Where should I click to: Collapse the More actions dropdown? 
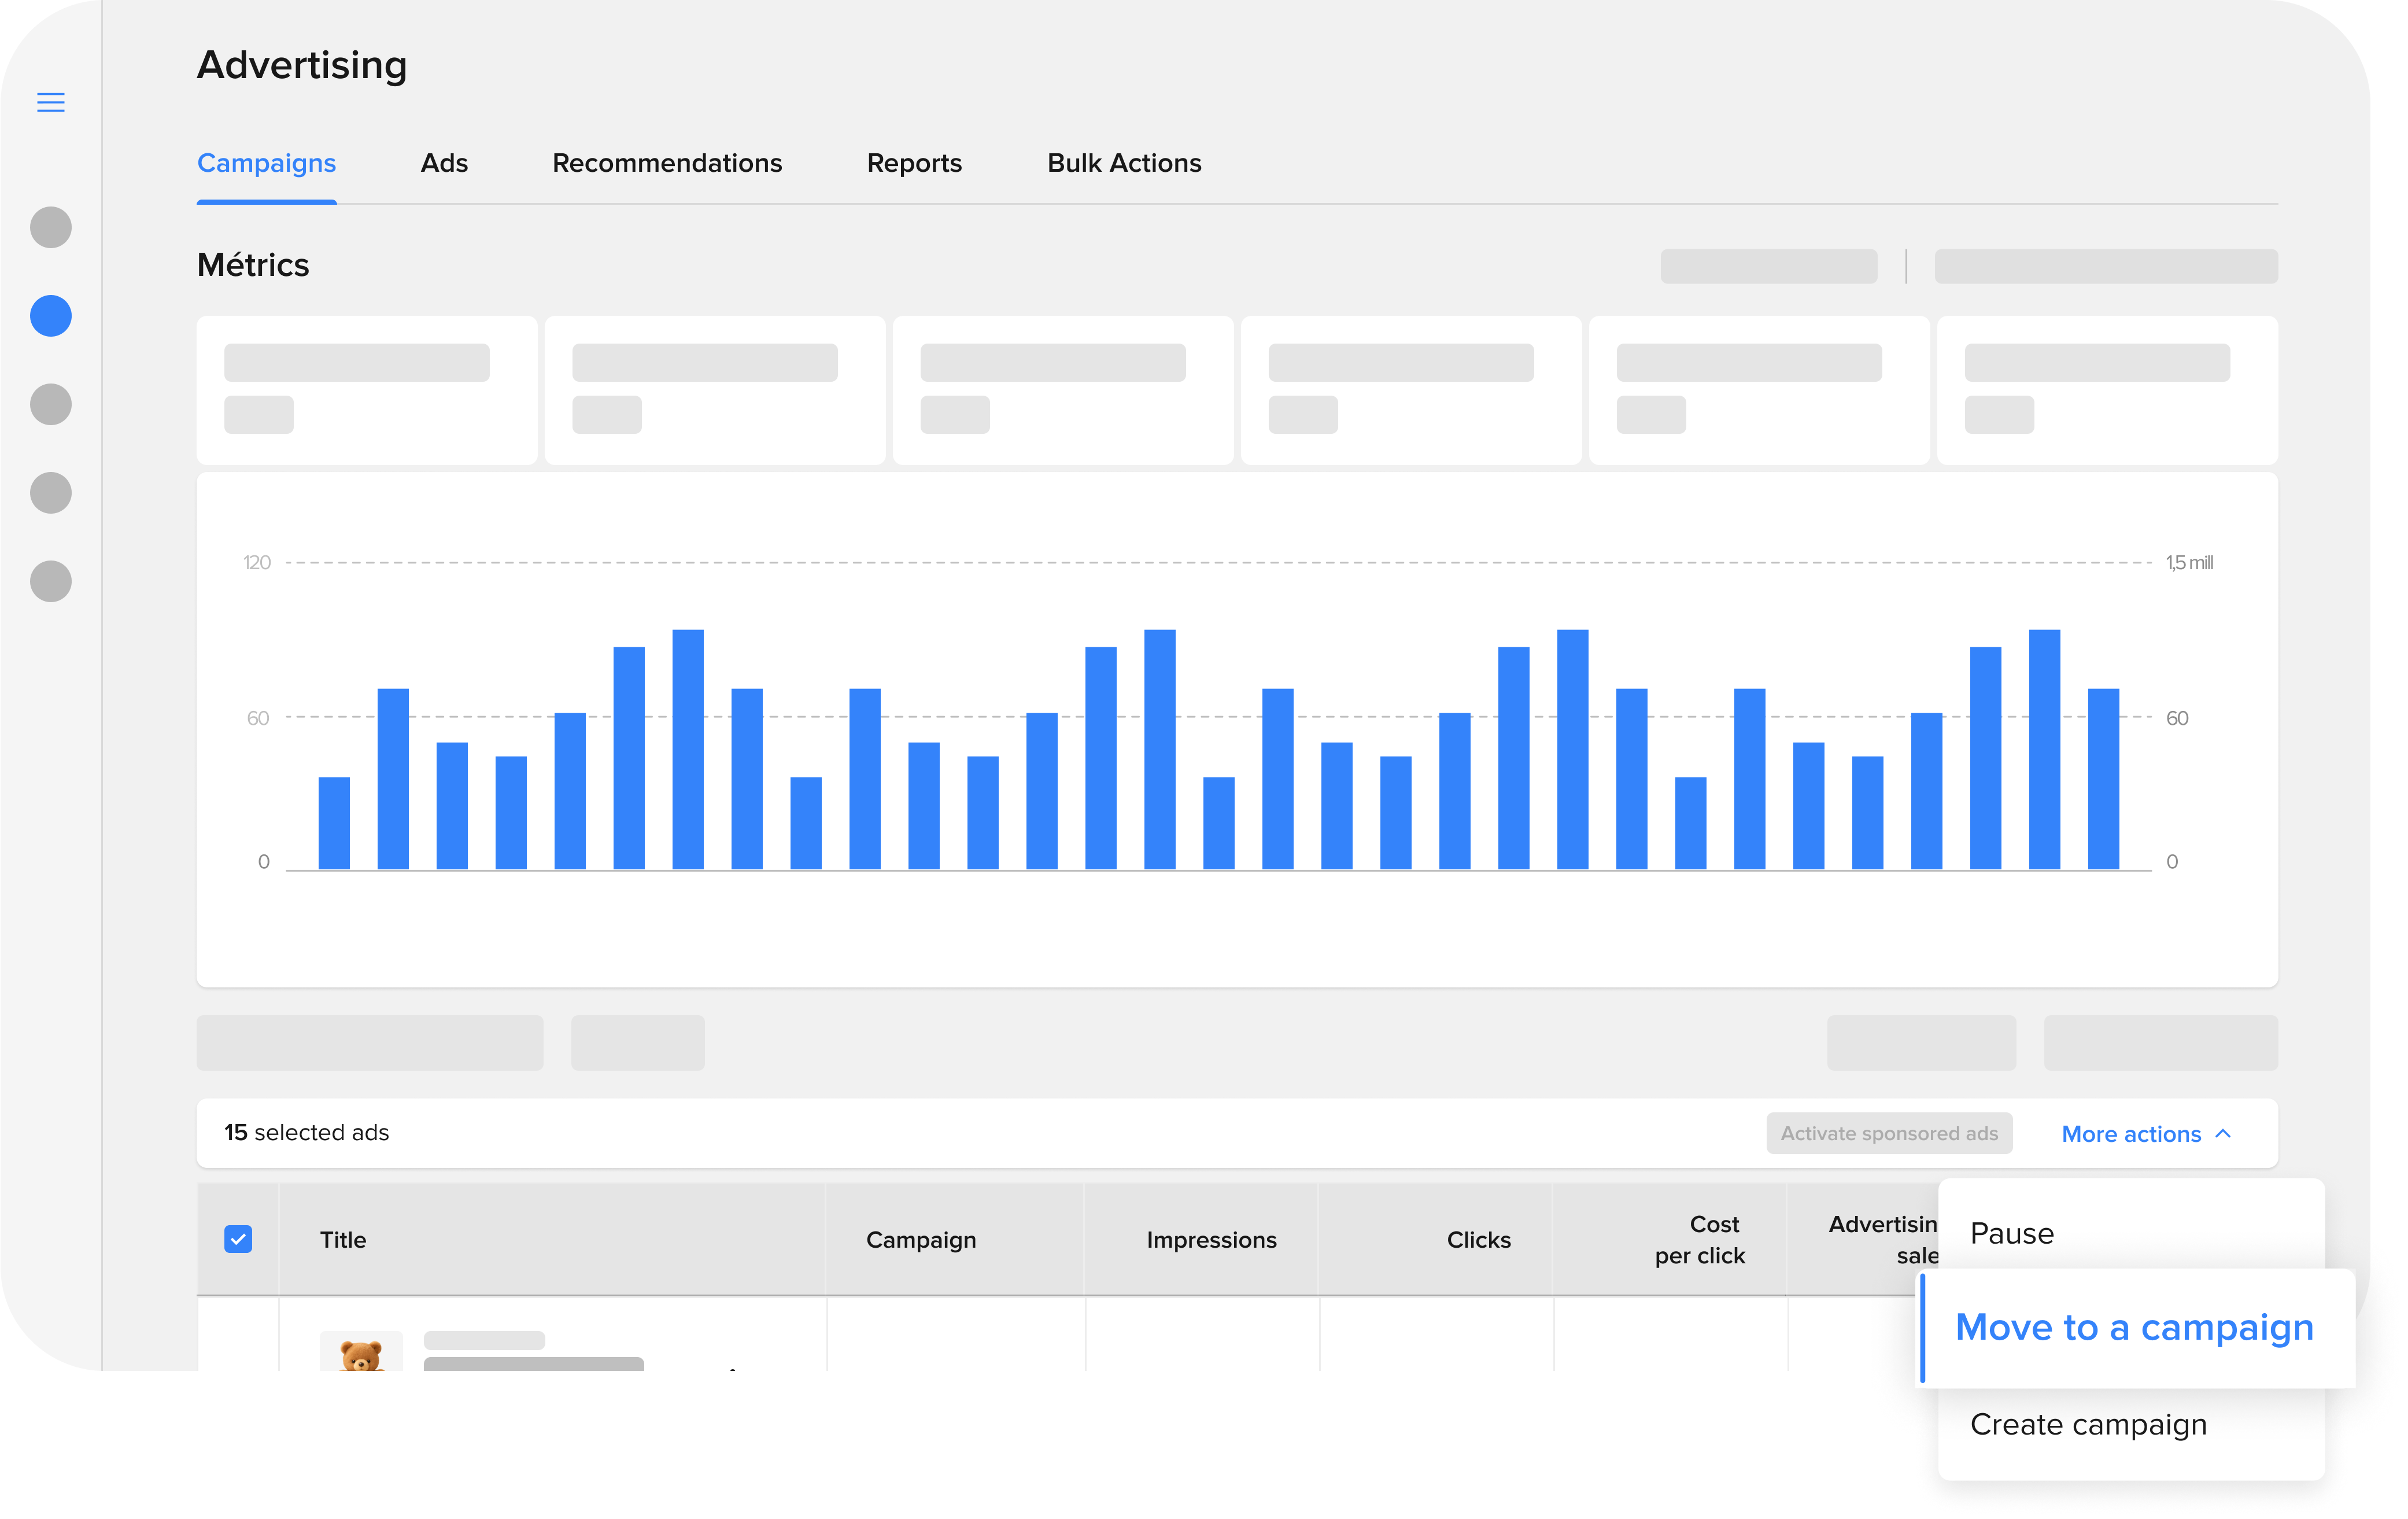click(x=2131, y=1134)
